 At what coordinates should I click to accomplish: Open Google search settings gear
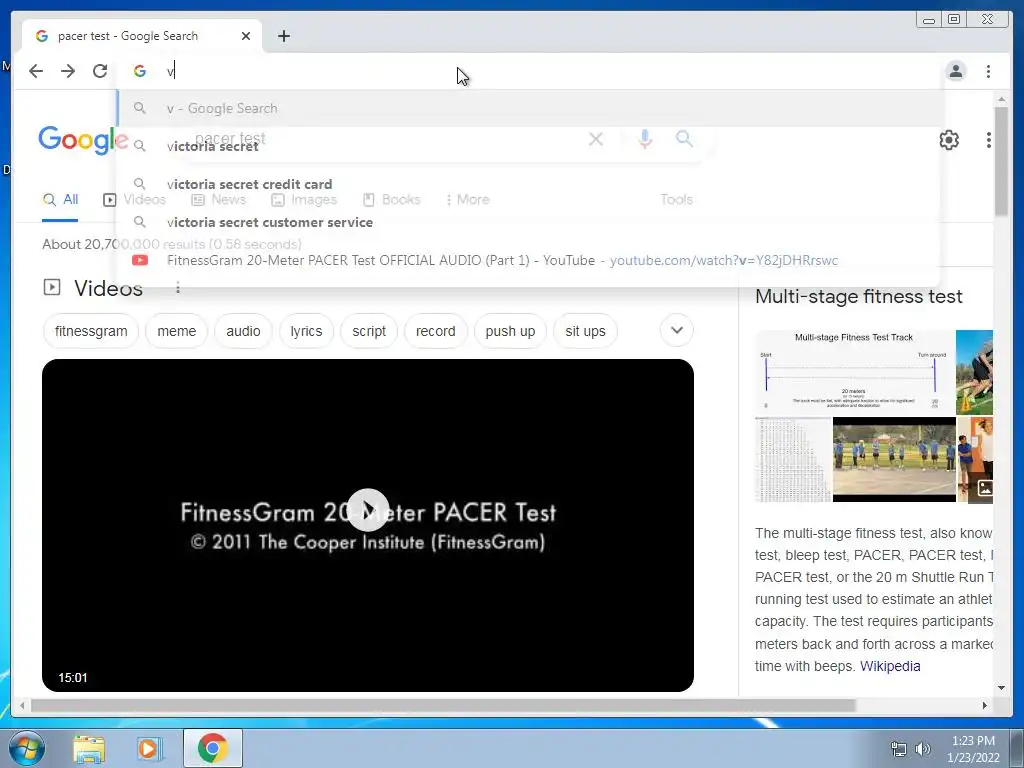pos(949,139)
